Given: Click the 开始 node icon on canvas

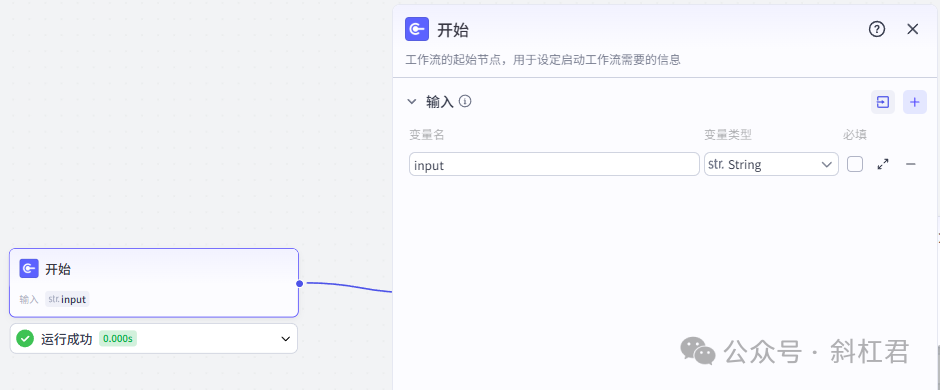Looking at the screenshot, I should (x=29, y=269).
